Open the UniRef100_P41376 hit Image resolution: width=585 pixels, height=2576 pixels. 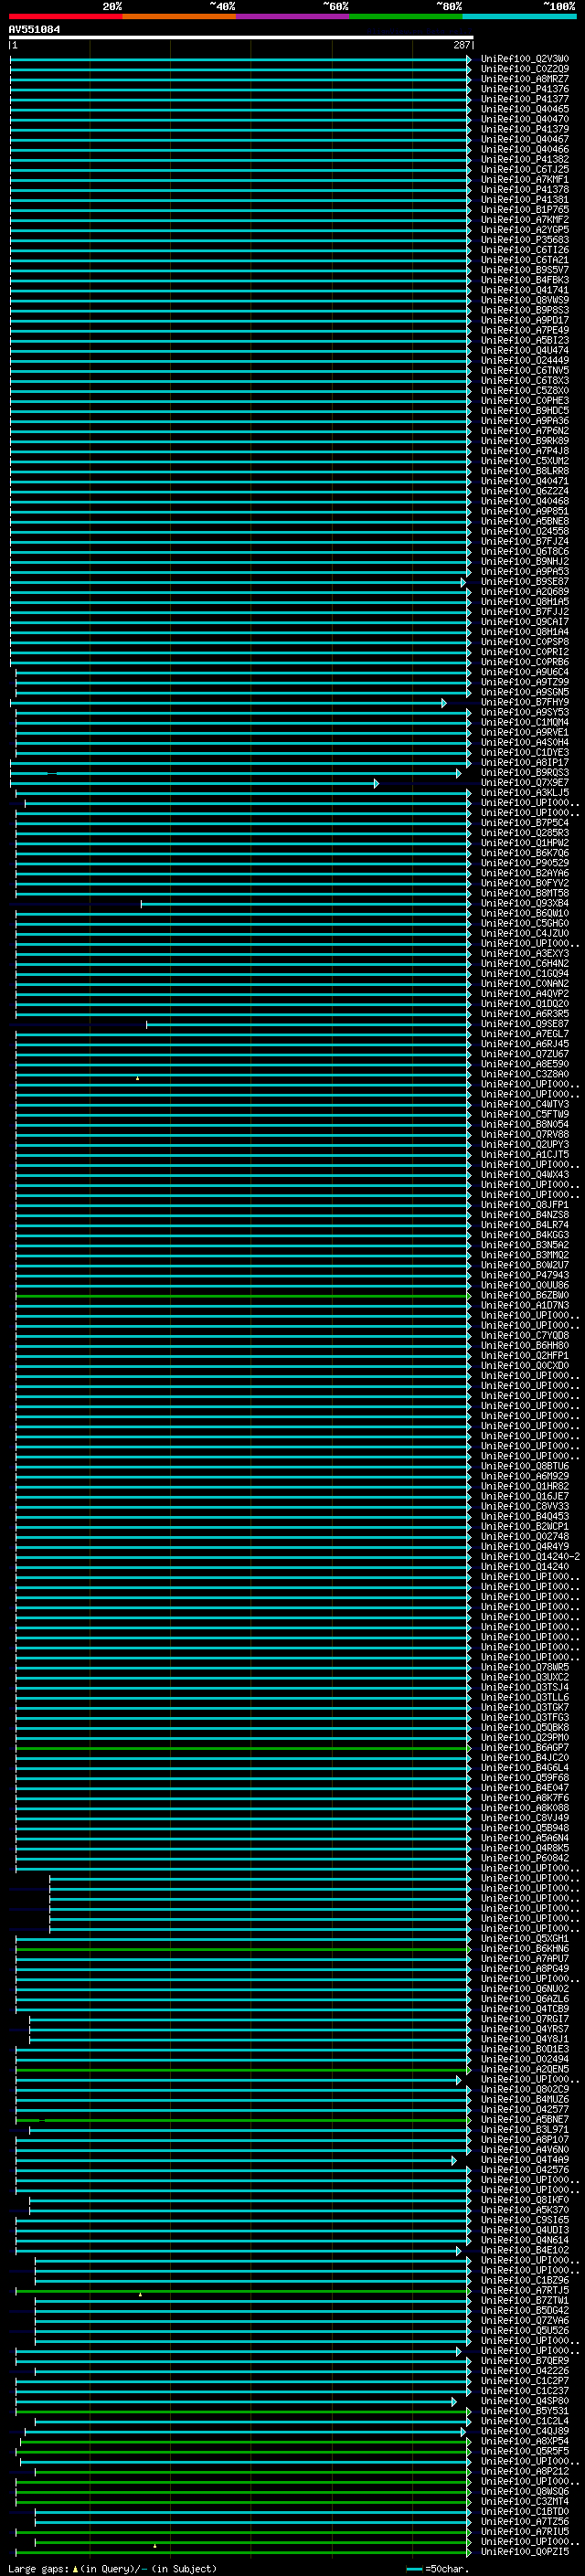[x=525, y=89]
